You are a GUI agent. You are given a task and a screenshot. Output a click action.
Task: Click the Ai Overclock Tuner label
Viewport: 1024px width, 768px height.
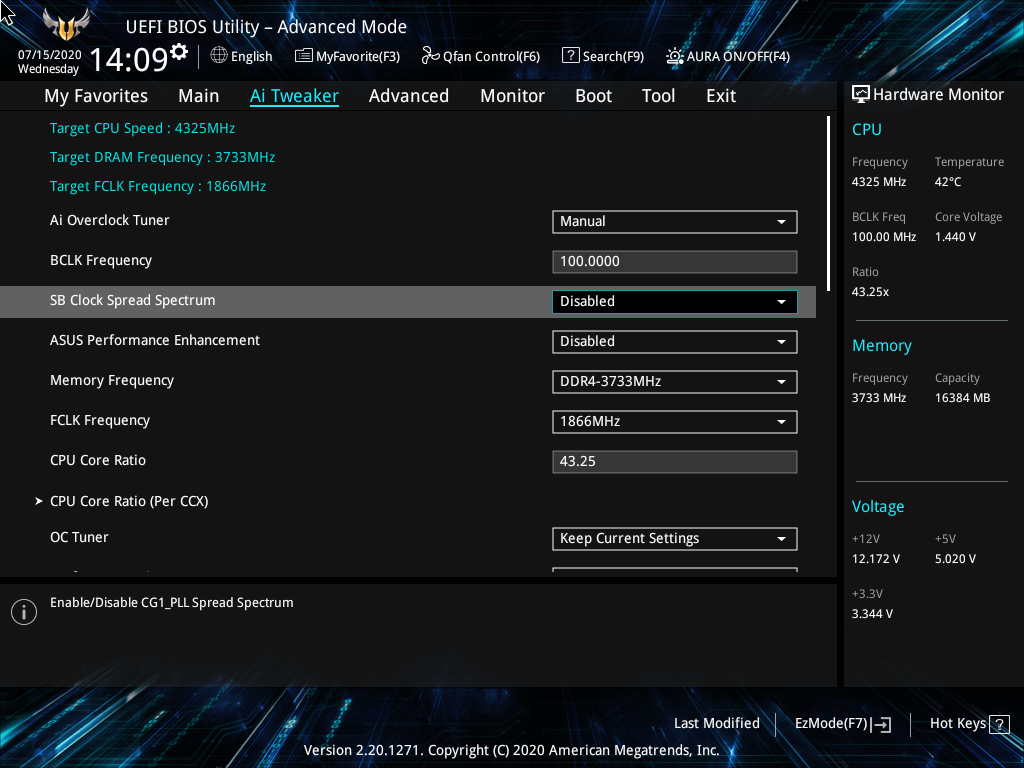pyautogui.click(x=110, y=220)
